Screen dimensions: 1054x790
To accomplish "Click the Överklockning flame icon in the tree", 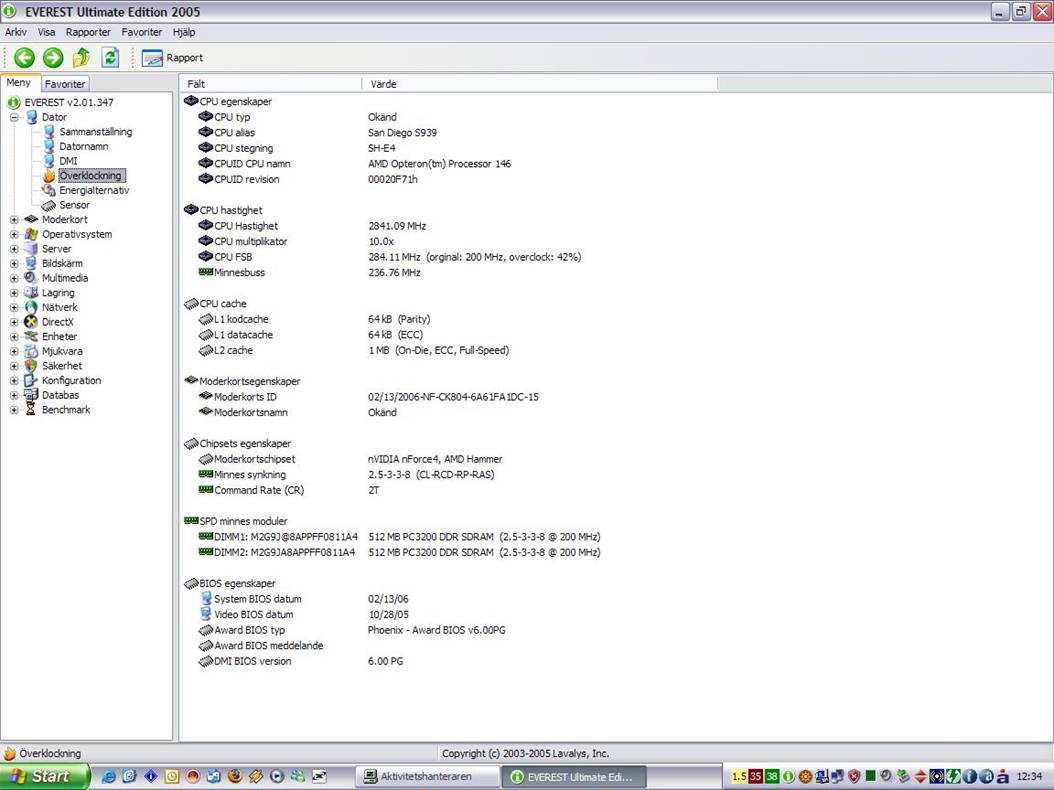I will point(48,175).
